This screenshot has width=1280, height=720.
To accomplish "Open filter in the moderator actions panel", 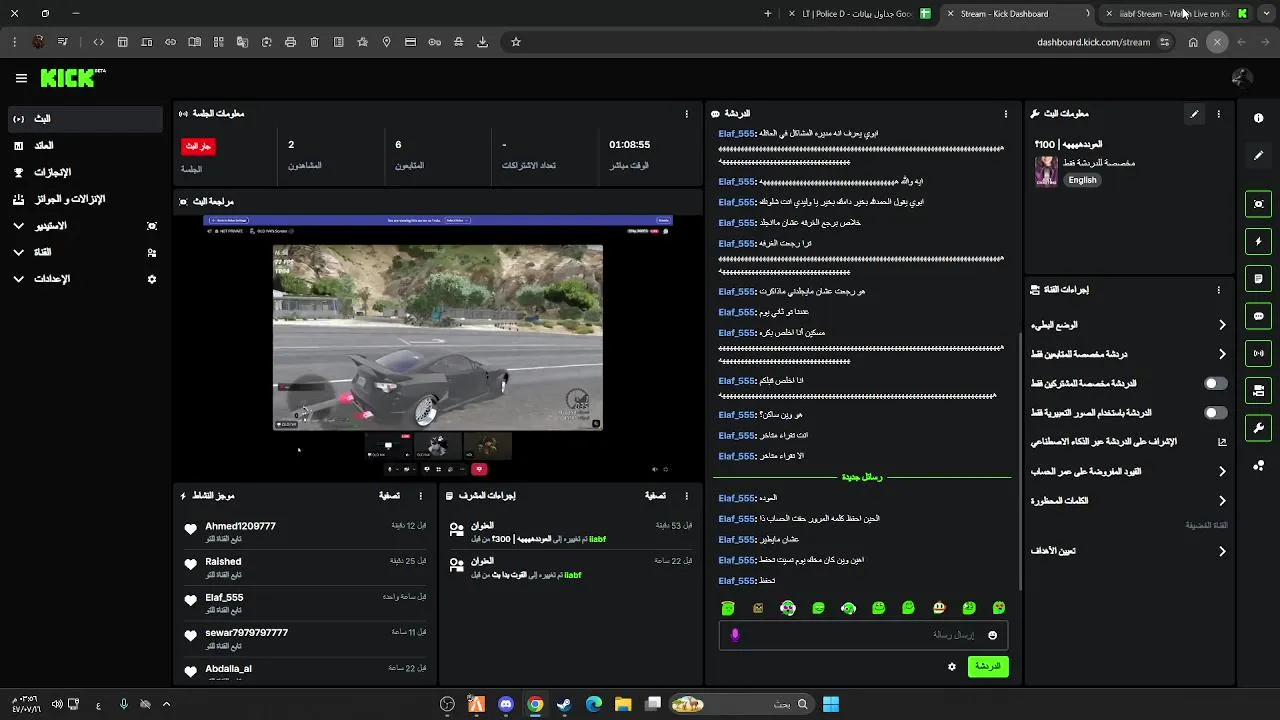I will coord(655,495).
